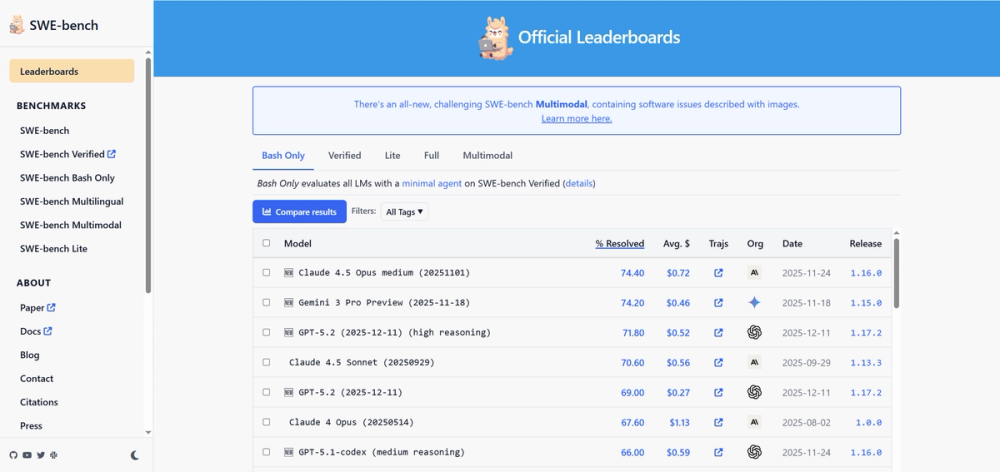Click Anthropic org logo in Claude 4 Opus row

pyautogui.click(x=754, y=422)
